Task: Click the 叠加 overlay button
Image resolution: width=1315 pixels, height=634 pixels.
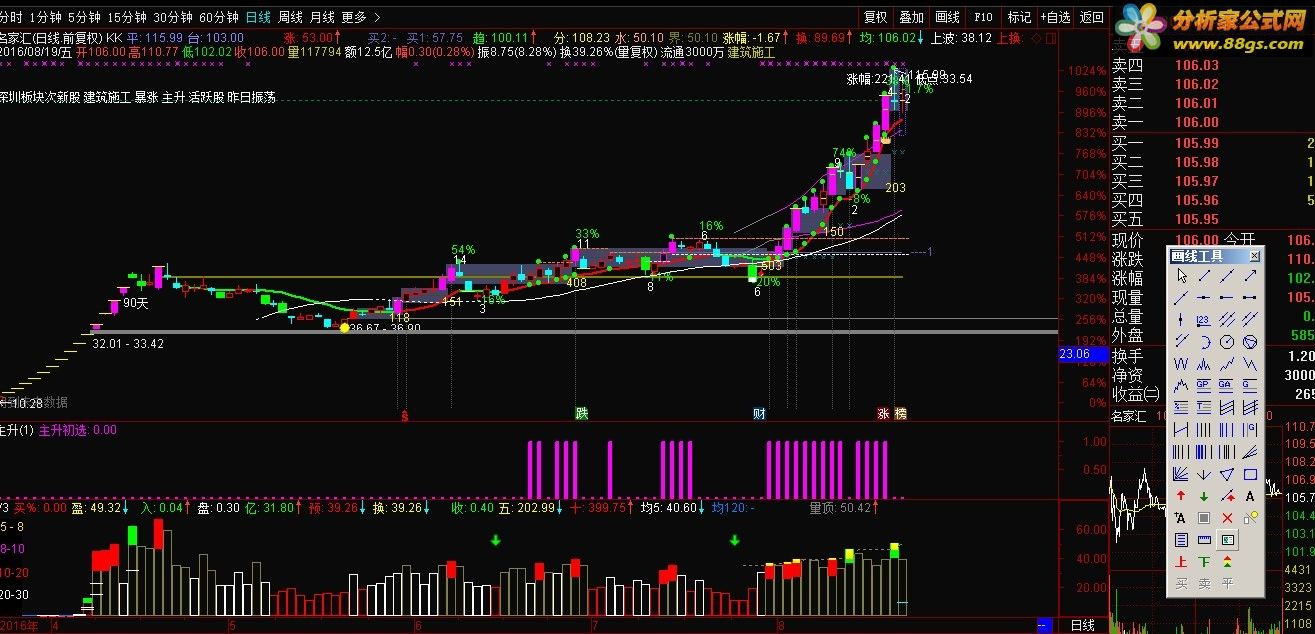Action: point(911,17)
